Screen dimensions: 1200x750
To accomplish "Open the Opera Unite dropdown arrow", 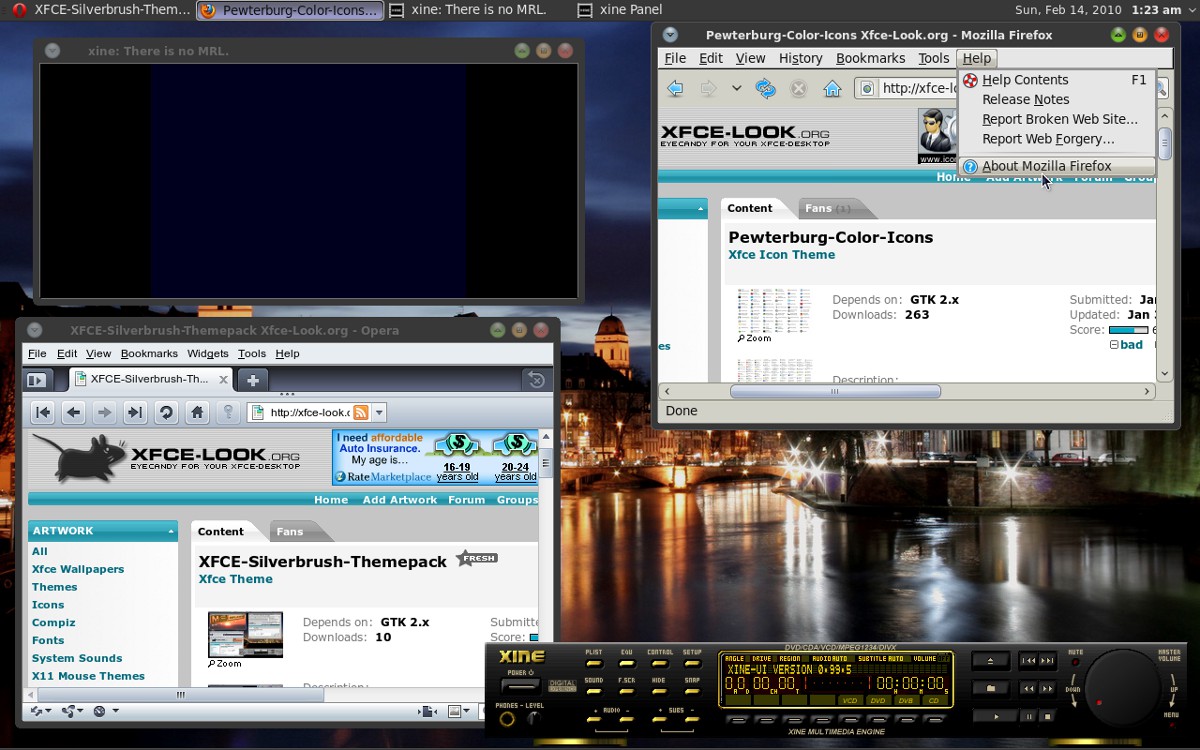I will tap(80, 711).
